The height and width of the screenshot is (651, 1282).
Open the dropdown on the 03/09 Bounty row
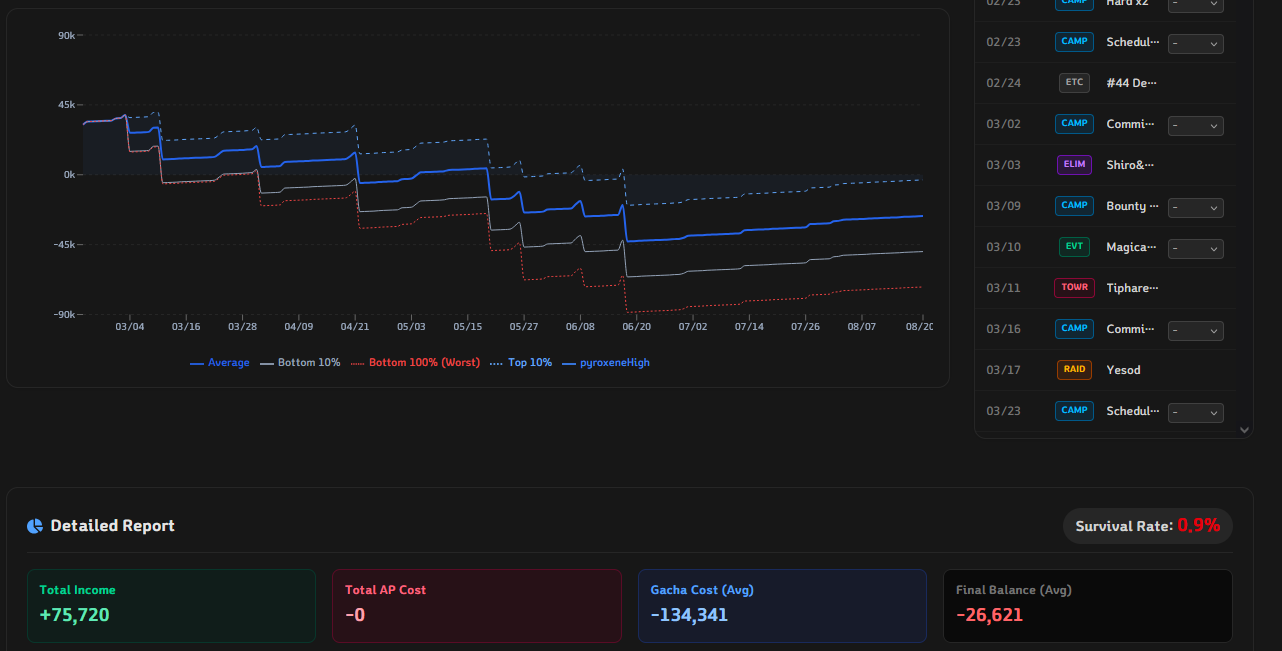1196,208
